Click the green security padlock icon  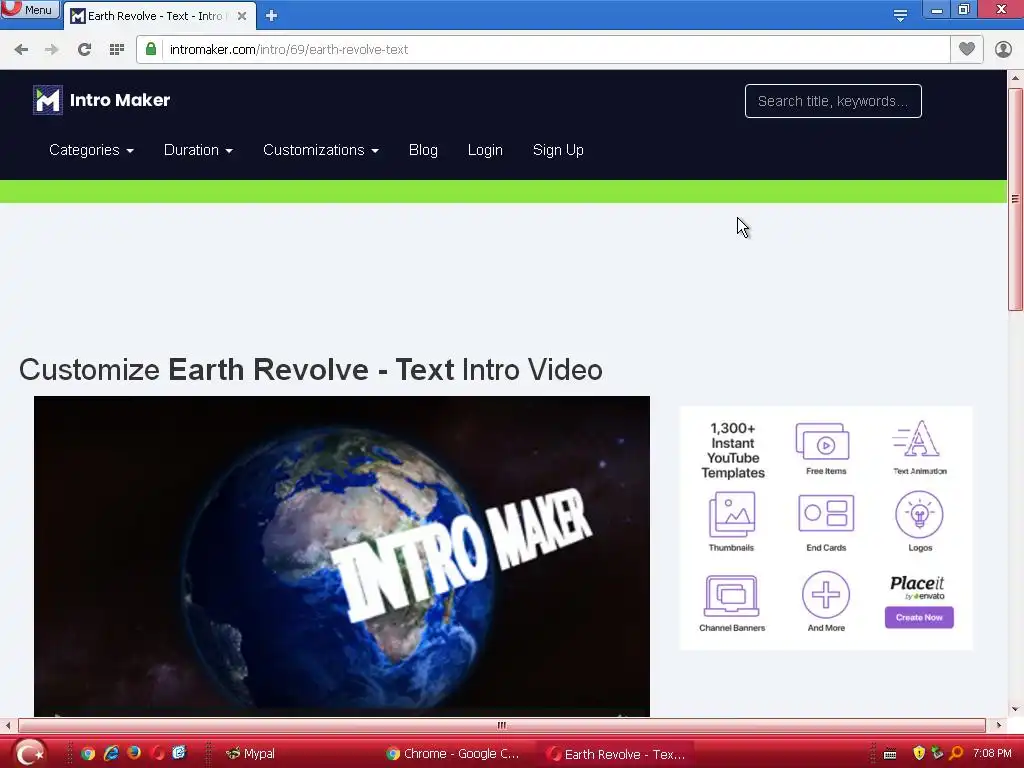click(151, 49)
